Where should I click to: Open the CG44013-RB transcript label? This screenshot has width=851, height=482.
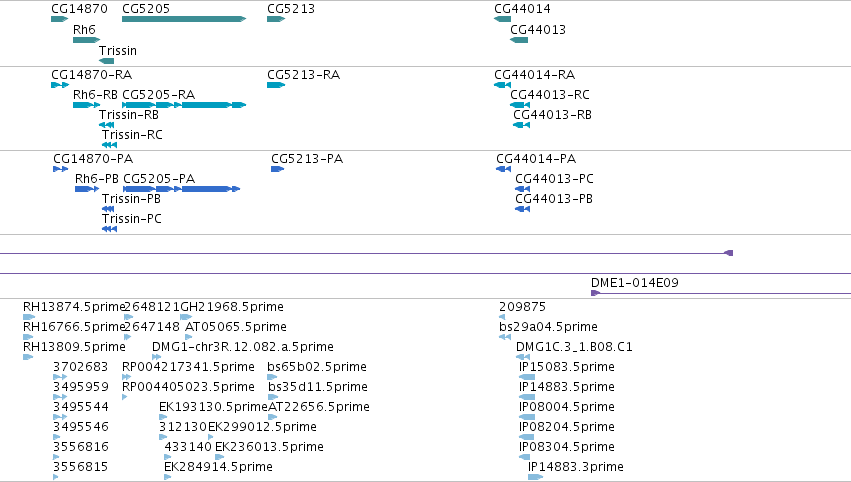pos(552,115)
